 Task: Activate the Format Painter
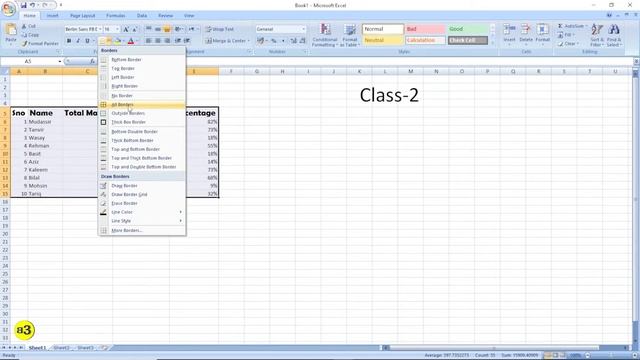pyautogui.click(x=40, y=43)
